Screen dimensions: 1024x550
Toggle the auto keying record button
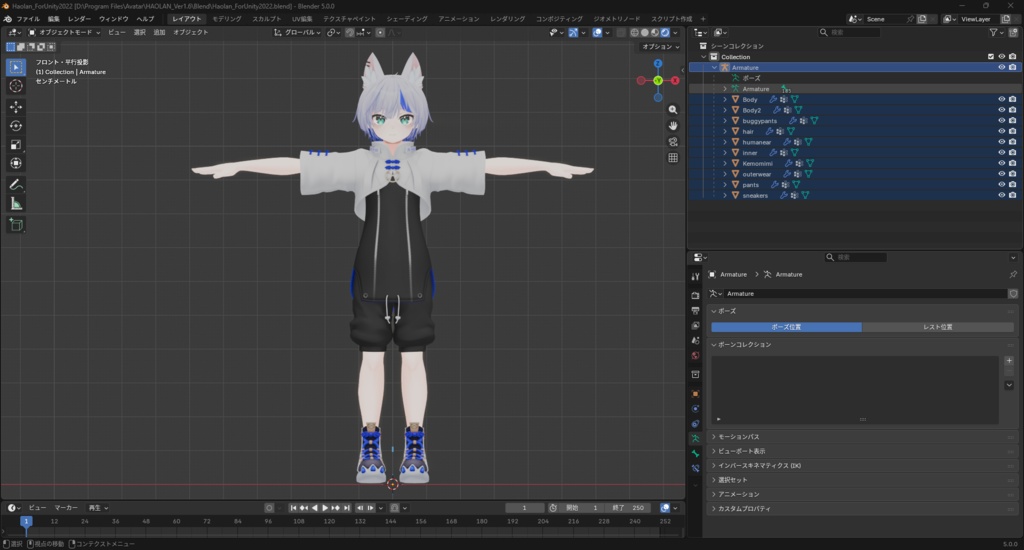pos(269,508)
